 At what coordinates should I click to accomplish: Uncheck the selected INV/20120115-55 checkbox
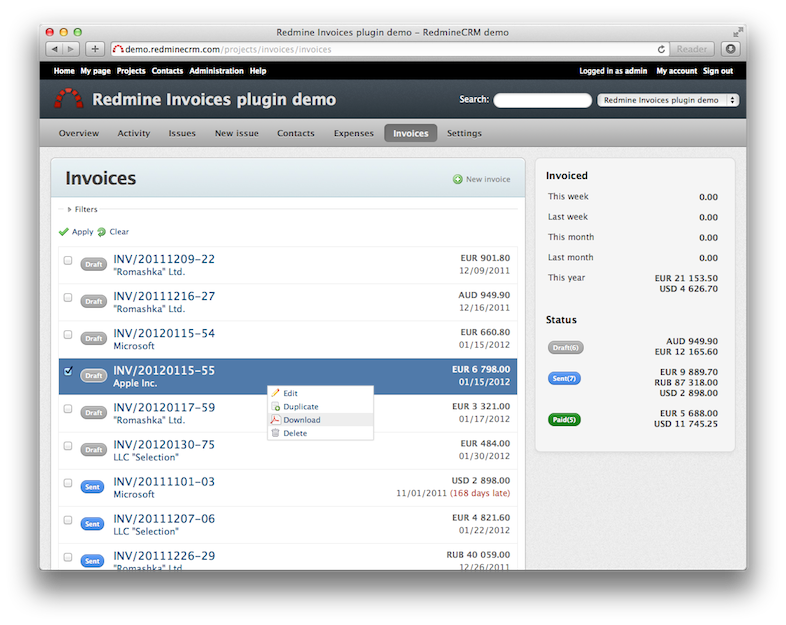[68, 371]
